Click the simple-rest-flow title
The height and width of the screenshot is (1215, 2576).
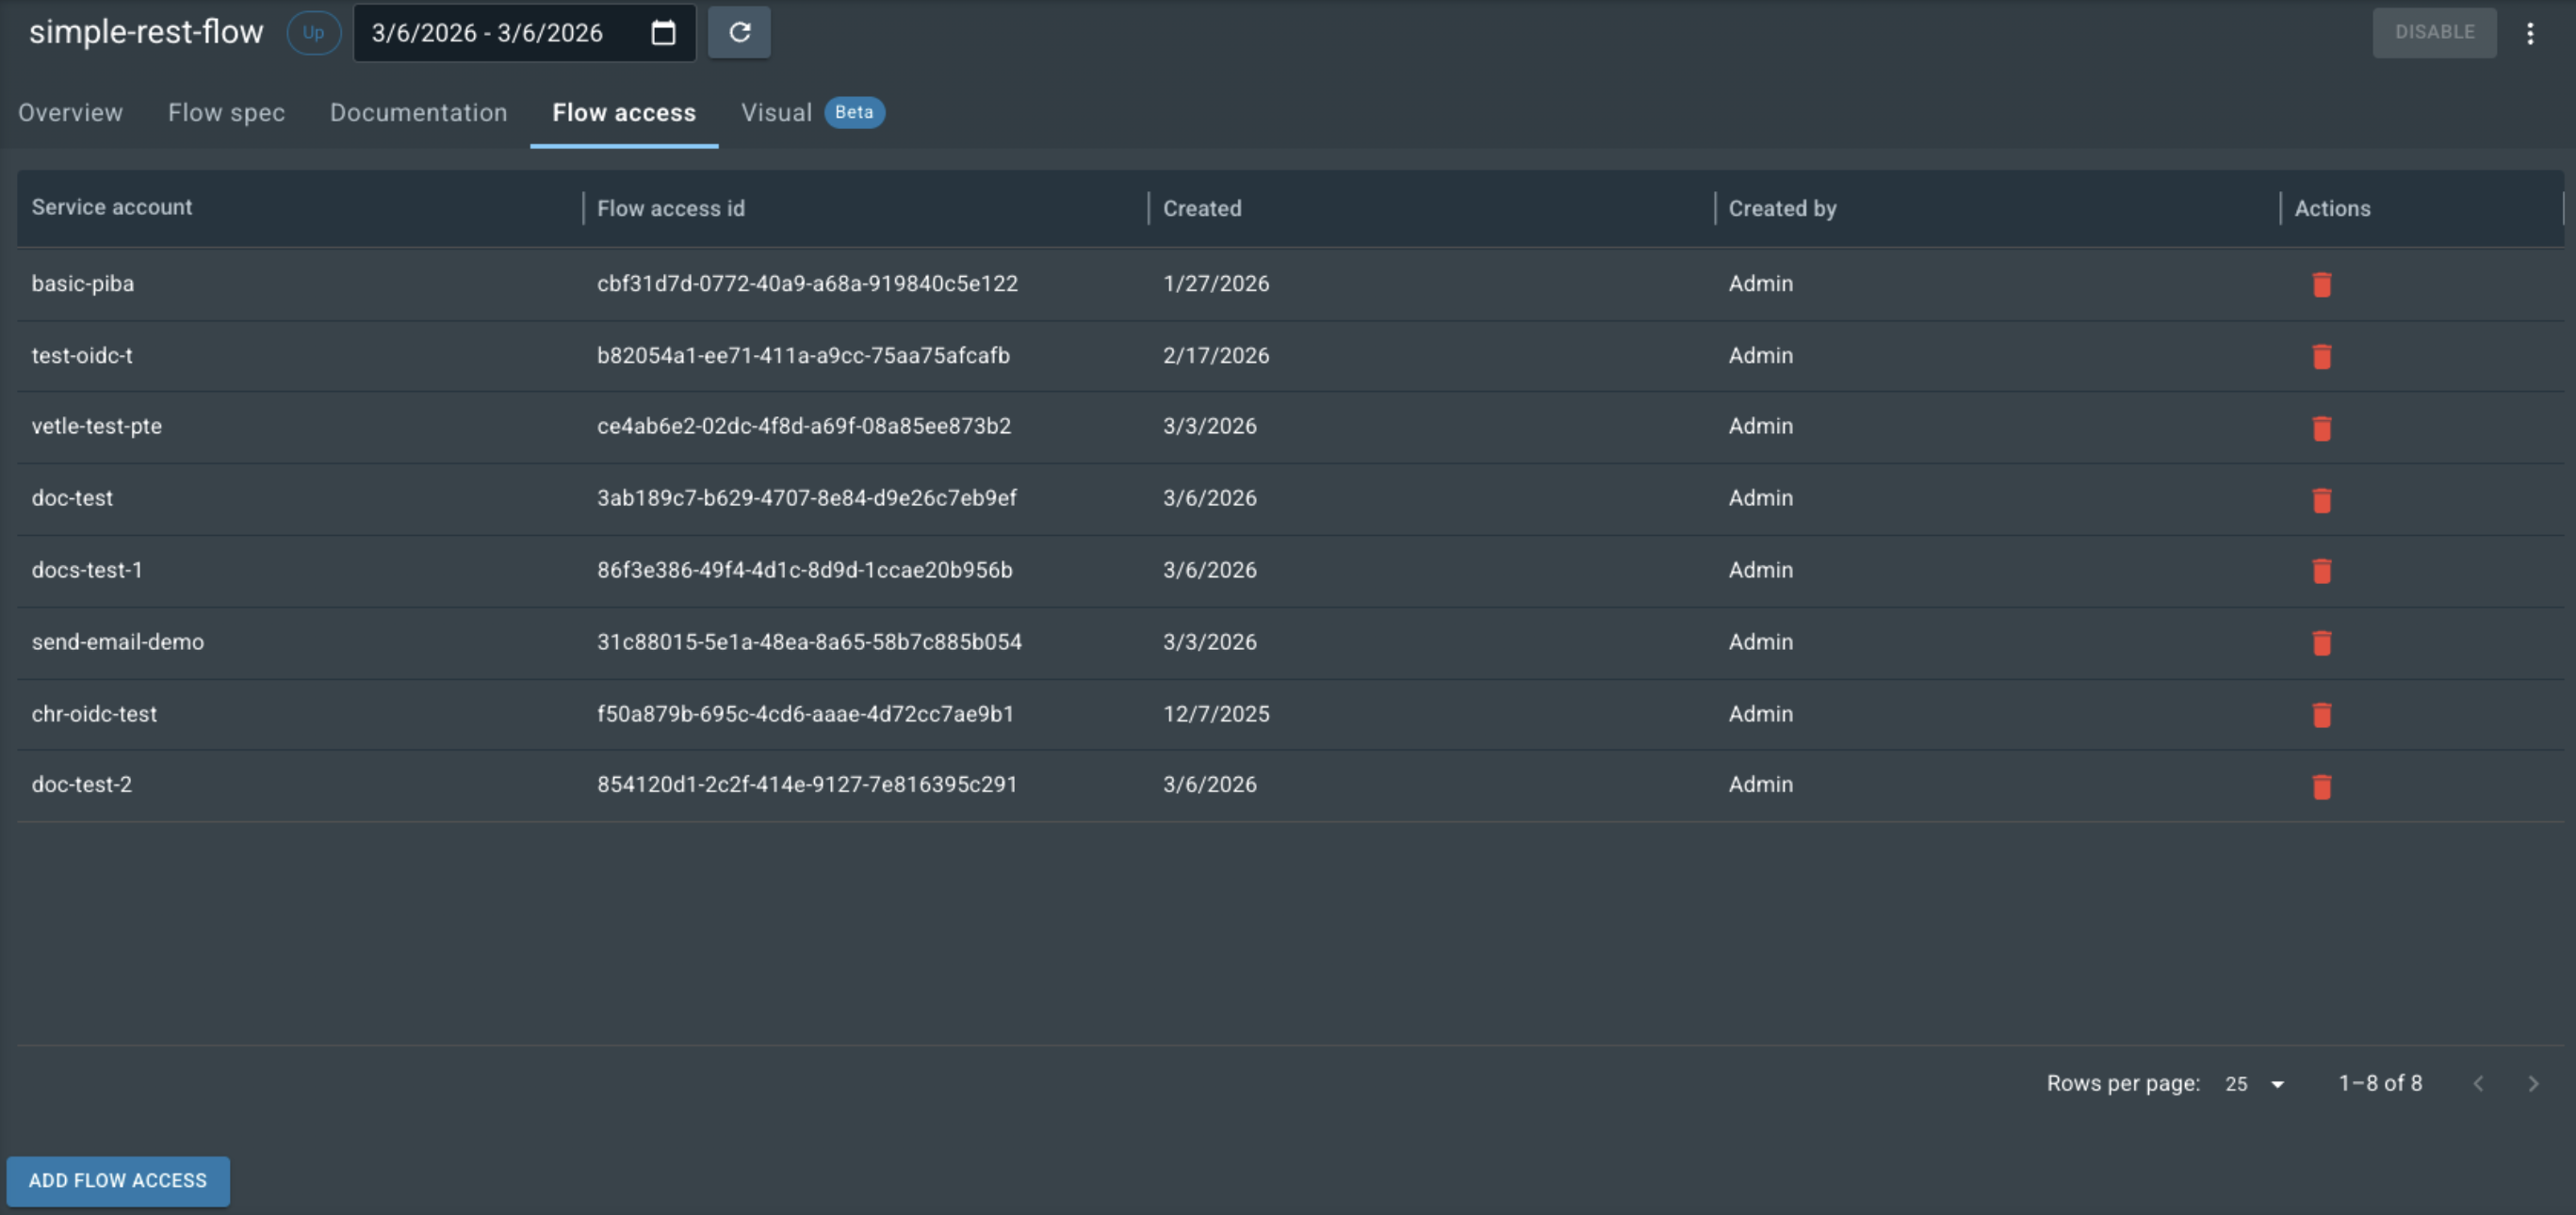[x=146, y=32]
